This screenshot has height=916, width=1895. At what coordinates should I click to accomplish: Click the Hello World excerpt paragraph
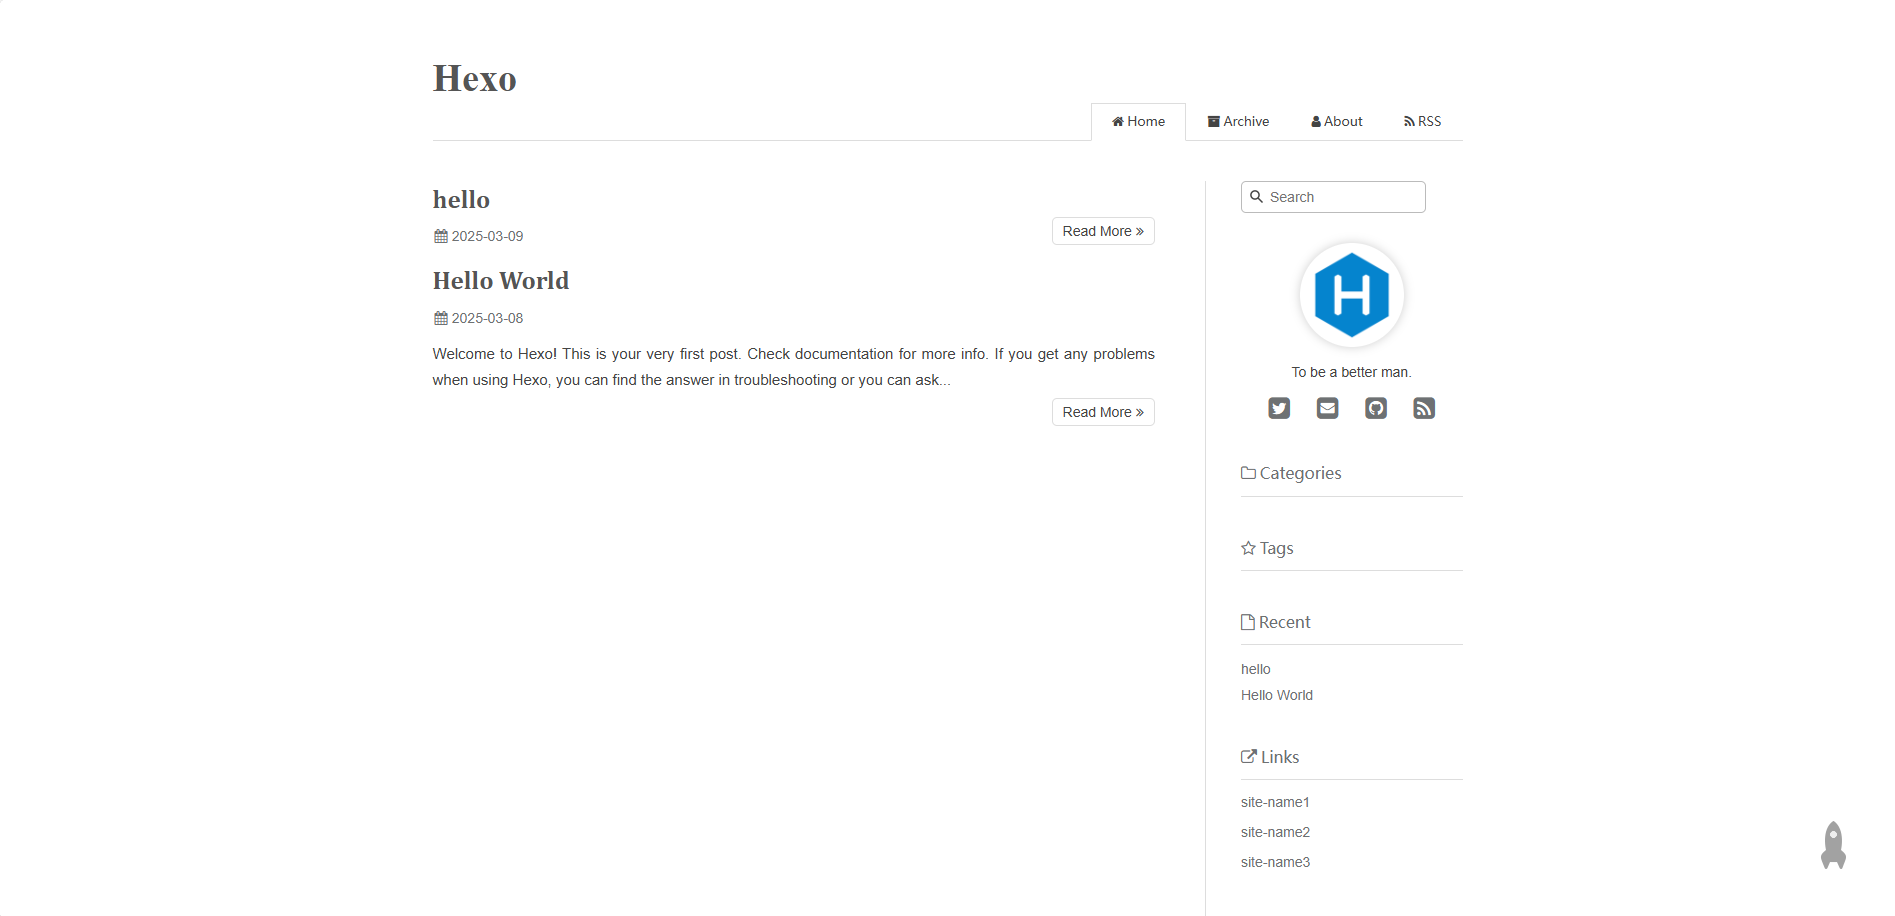[x=794, y=367]
